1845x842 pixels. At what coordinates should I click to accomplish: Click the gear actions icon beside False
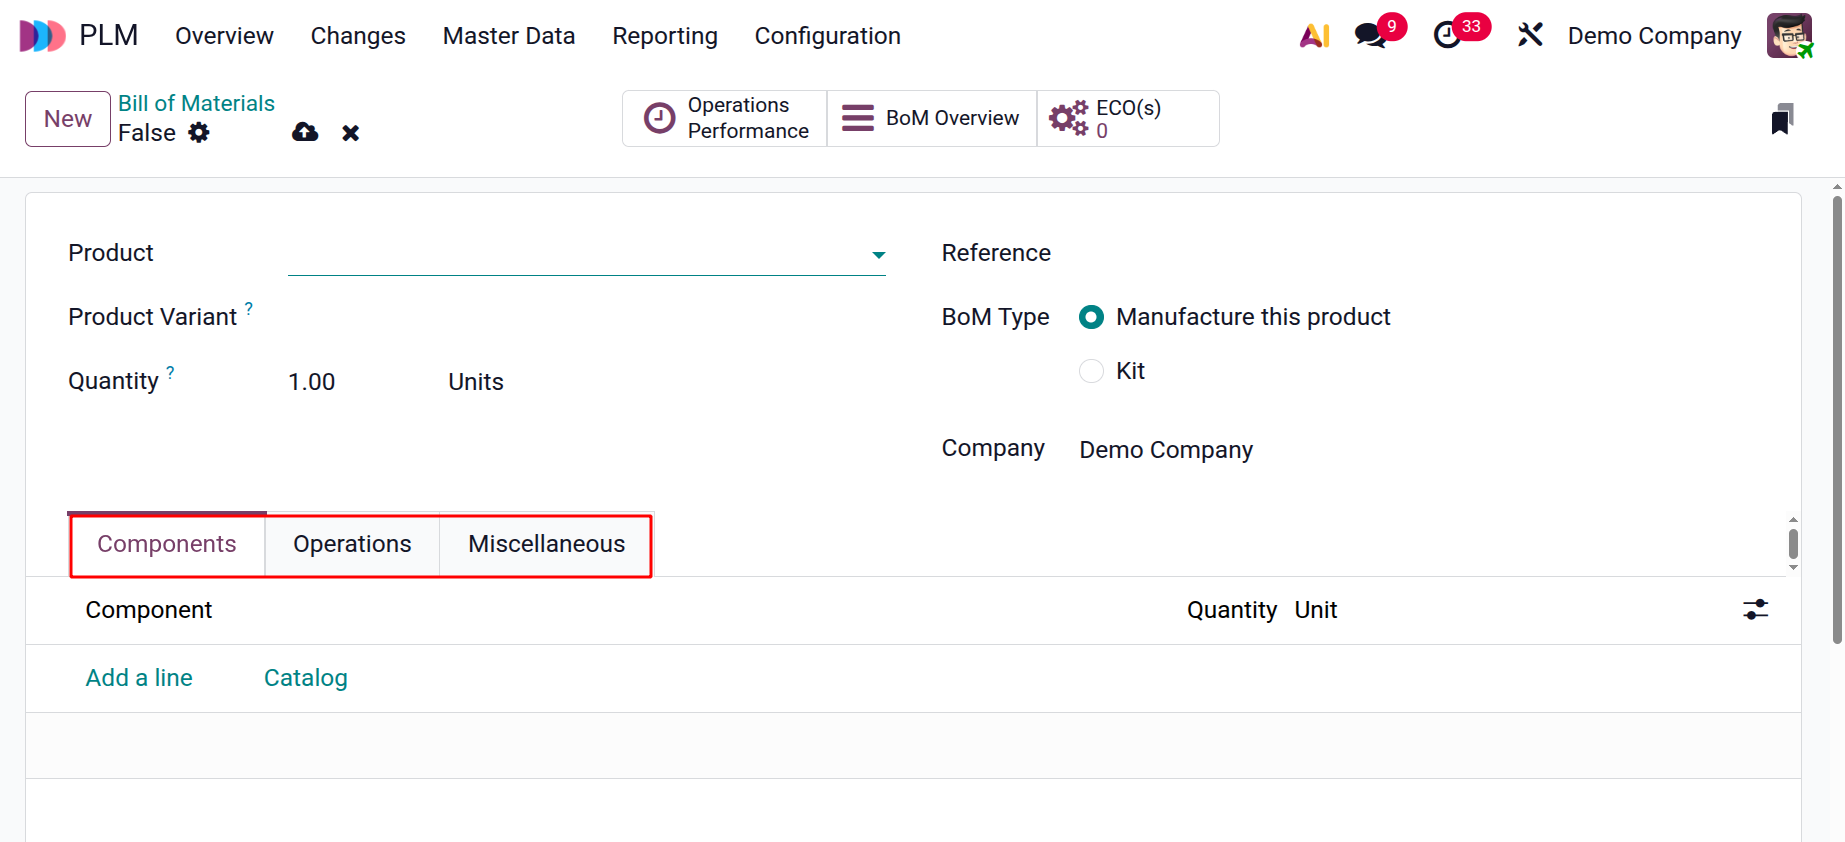[199, 133]
